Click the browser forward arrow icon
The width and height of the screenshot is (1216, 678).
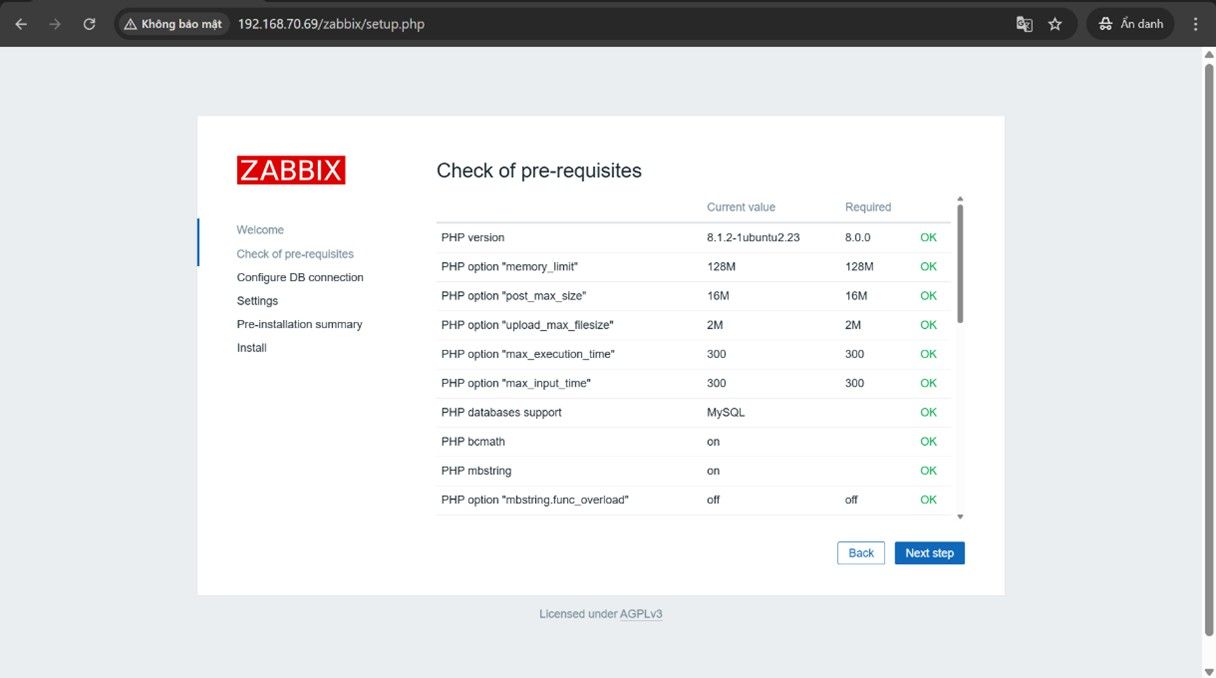[x=55, y=24]
